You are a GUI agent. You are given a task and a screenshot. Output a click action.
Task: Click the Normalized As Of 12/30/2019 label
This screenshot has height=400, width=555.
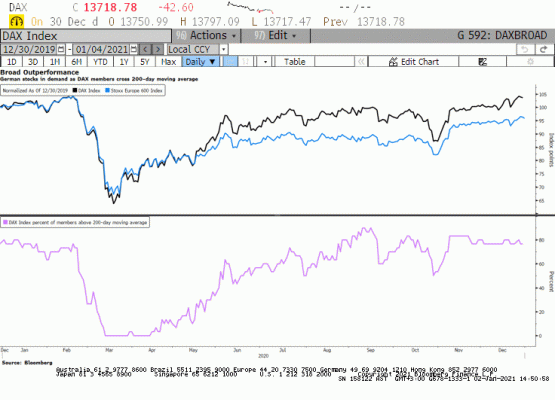click(x=35, y=91)
